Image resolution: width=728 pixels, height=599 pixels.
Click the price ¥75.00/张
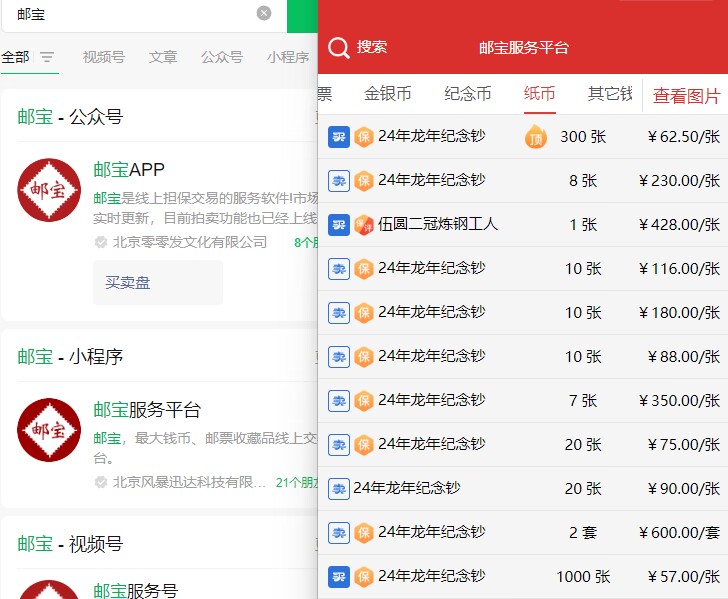point(684,445)
